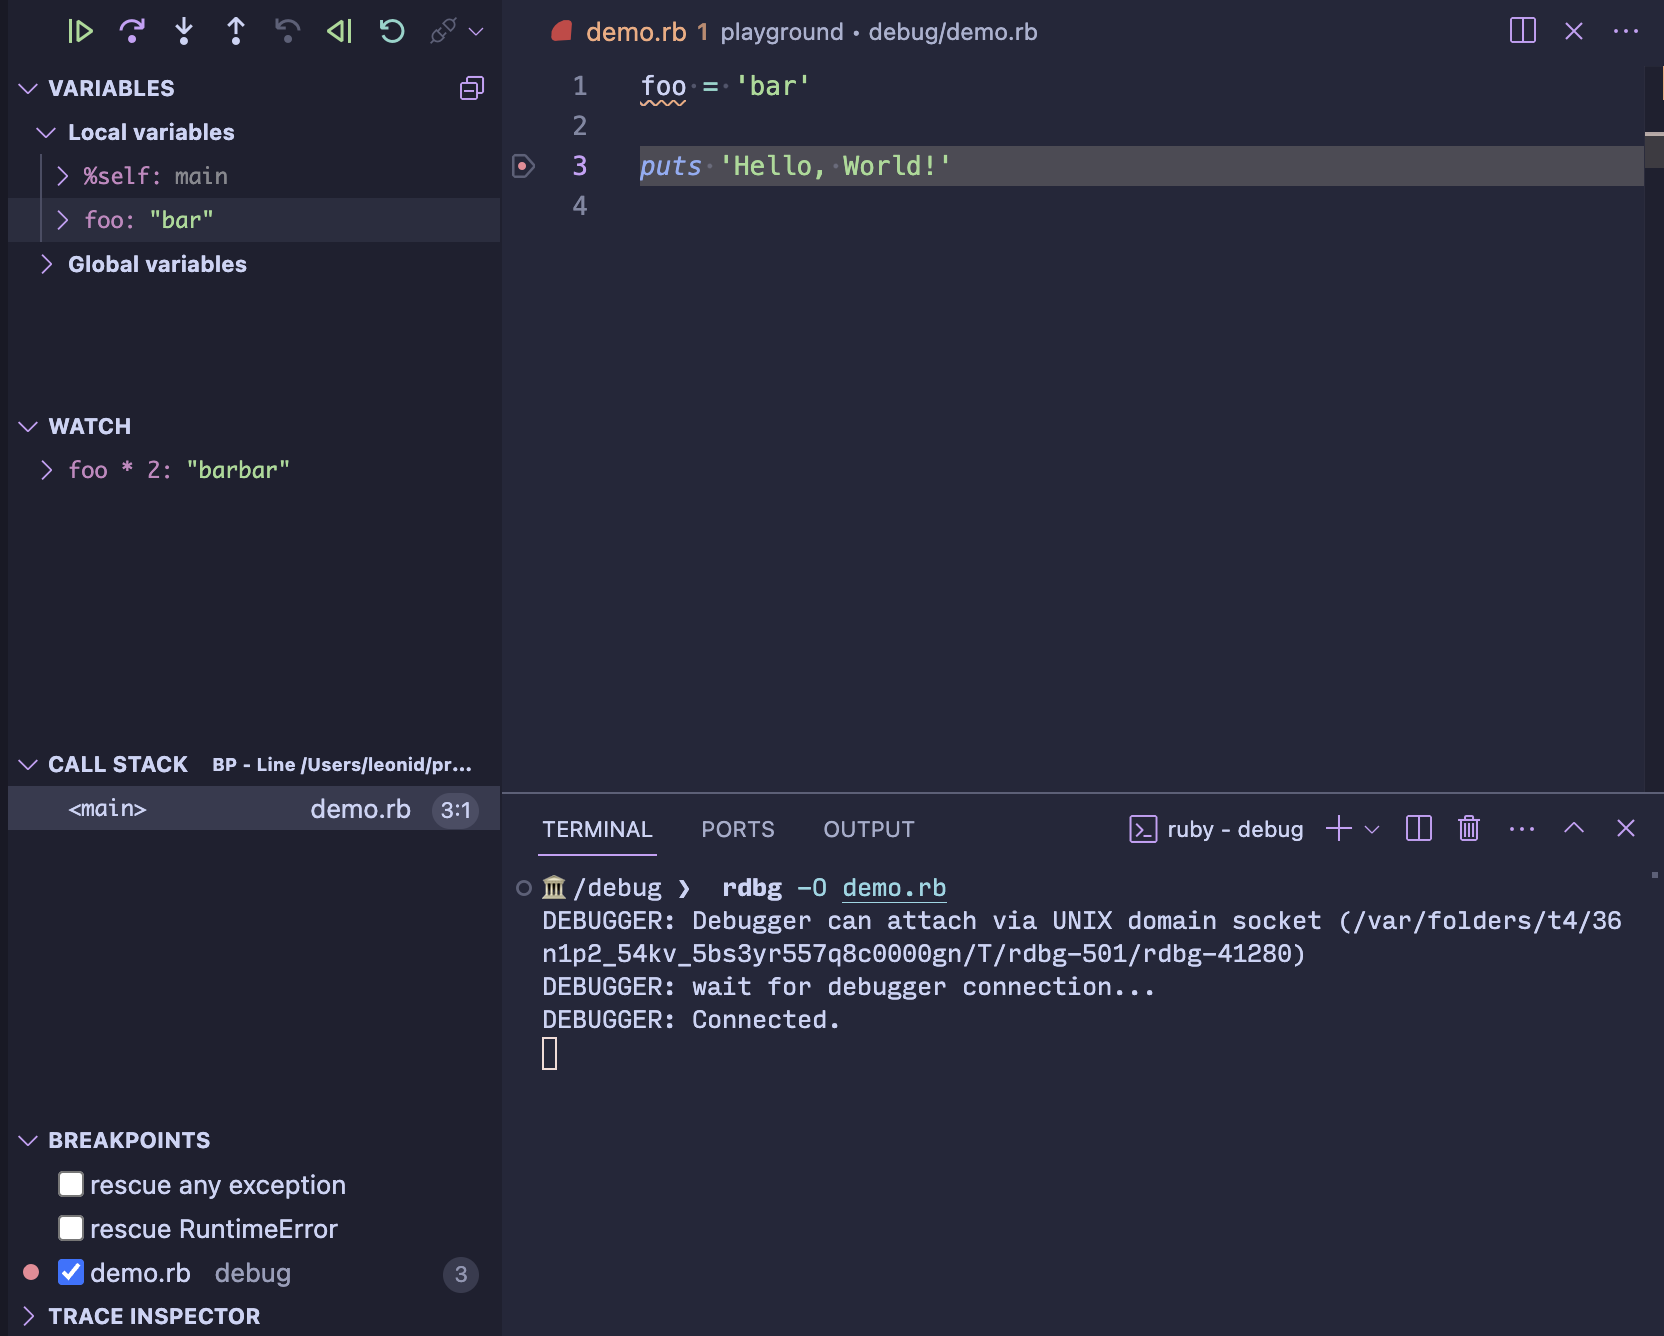Select the demo.rb editor tab
1664x1336 pixels.
point(636,32)
